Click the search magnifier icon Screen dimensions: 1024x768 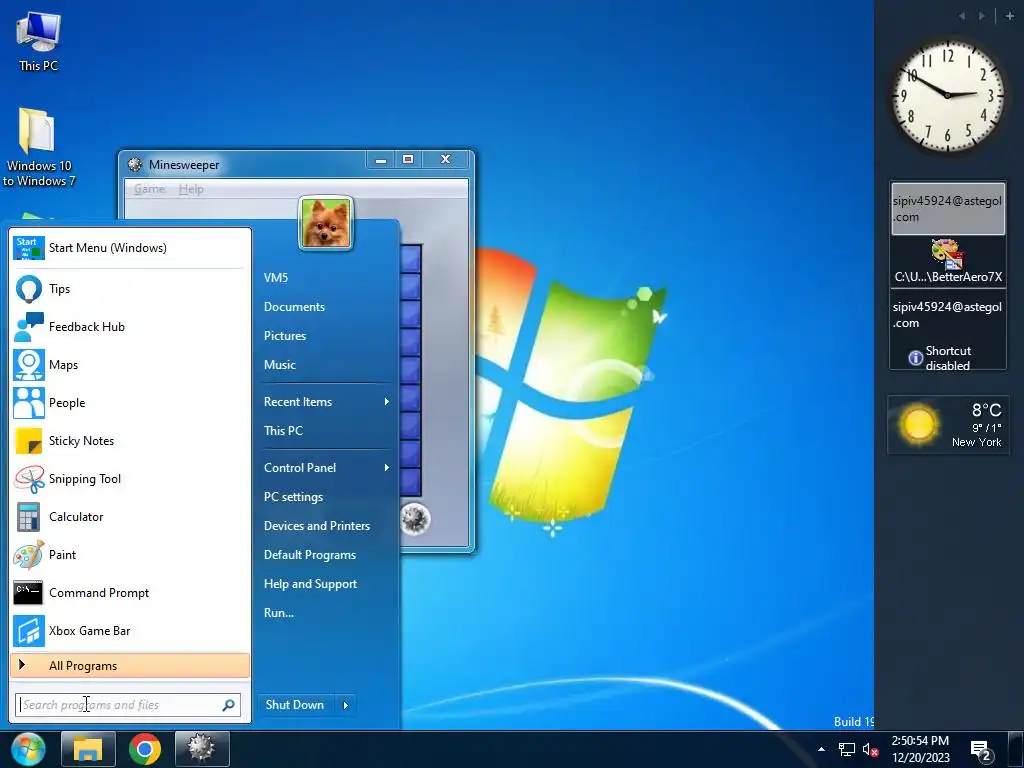pyautogui.click(x=228, y=705)
